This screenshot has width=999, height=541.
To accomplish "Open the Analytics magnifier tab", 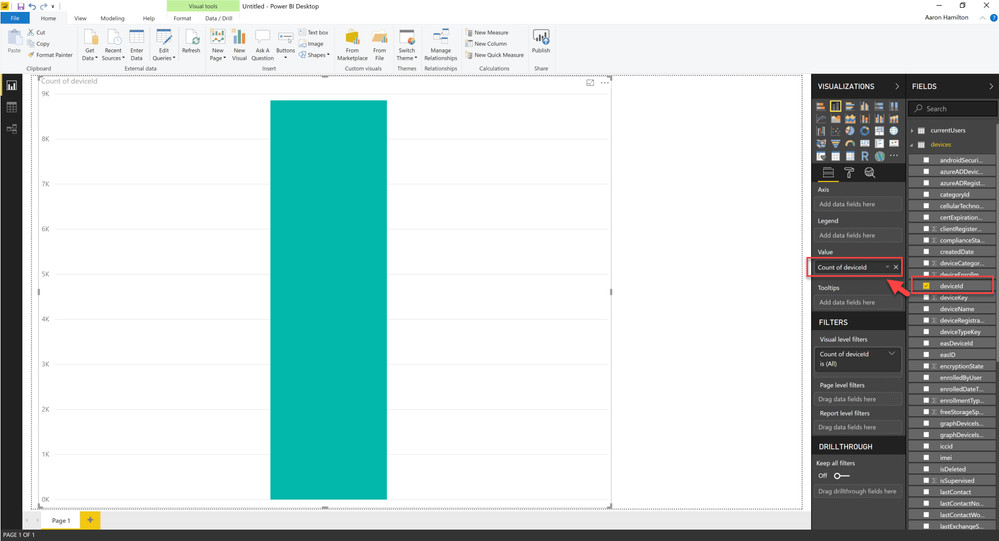I will [x=870, y=173].
